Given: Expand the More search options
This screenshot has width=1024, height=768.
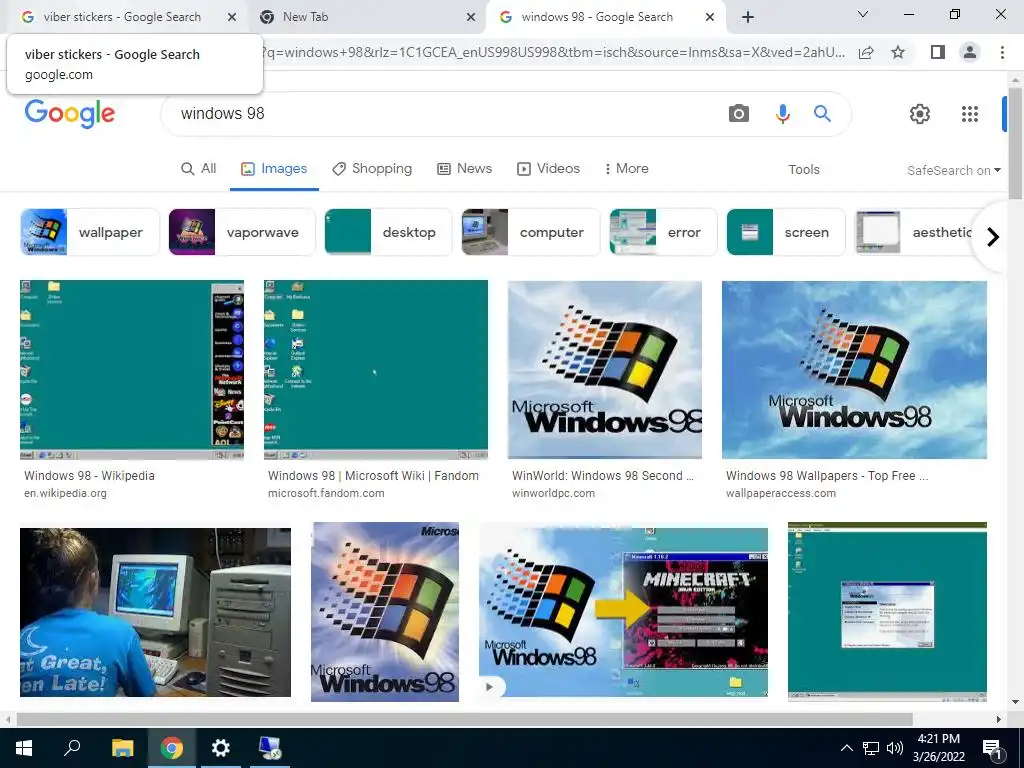Looking at the screenshot, I should pos(626,168).
